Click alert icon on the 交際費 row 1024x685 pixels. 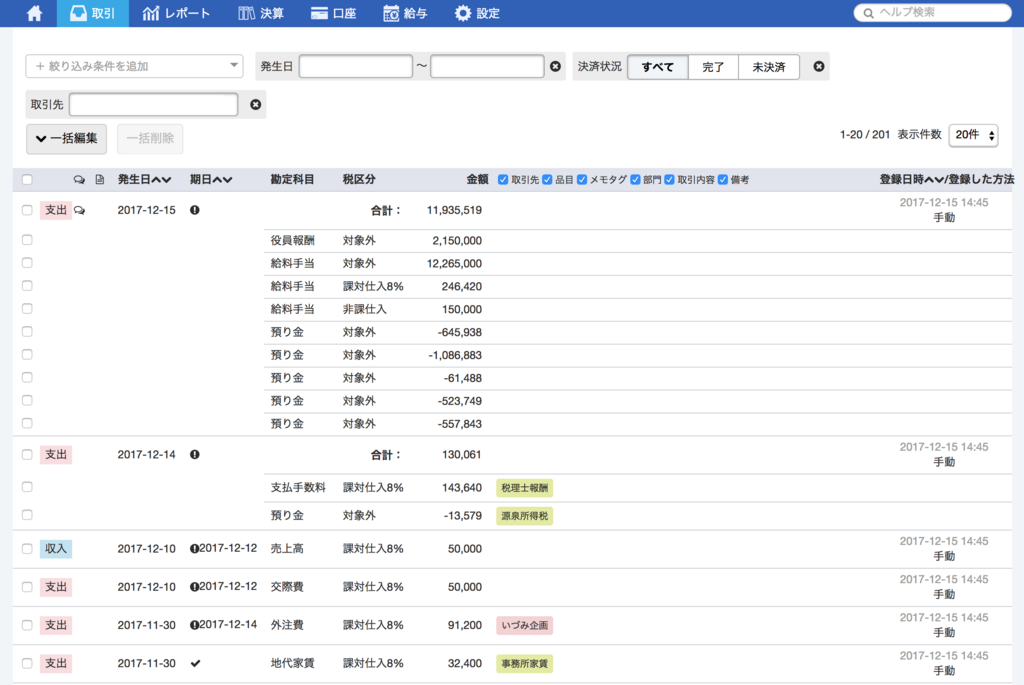(194, 587)
